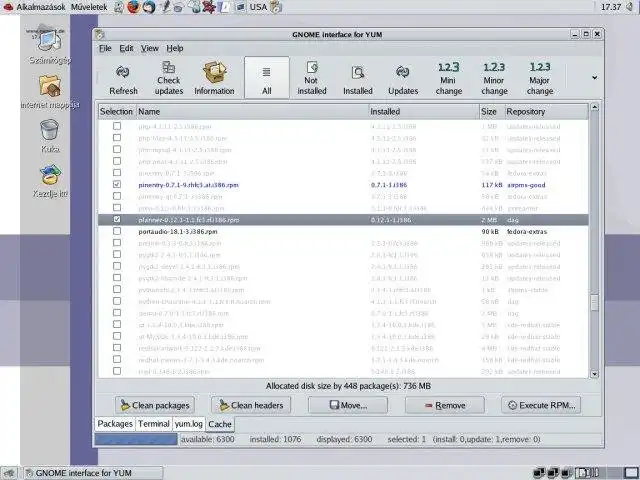Click the window menu icon in YUM title bar
The image size is (640, 480).
100,35
